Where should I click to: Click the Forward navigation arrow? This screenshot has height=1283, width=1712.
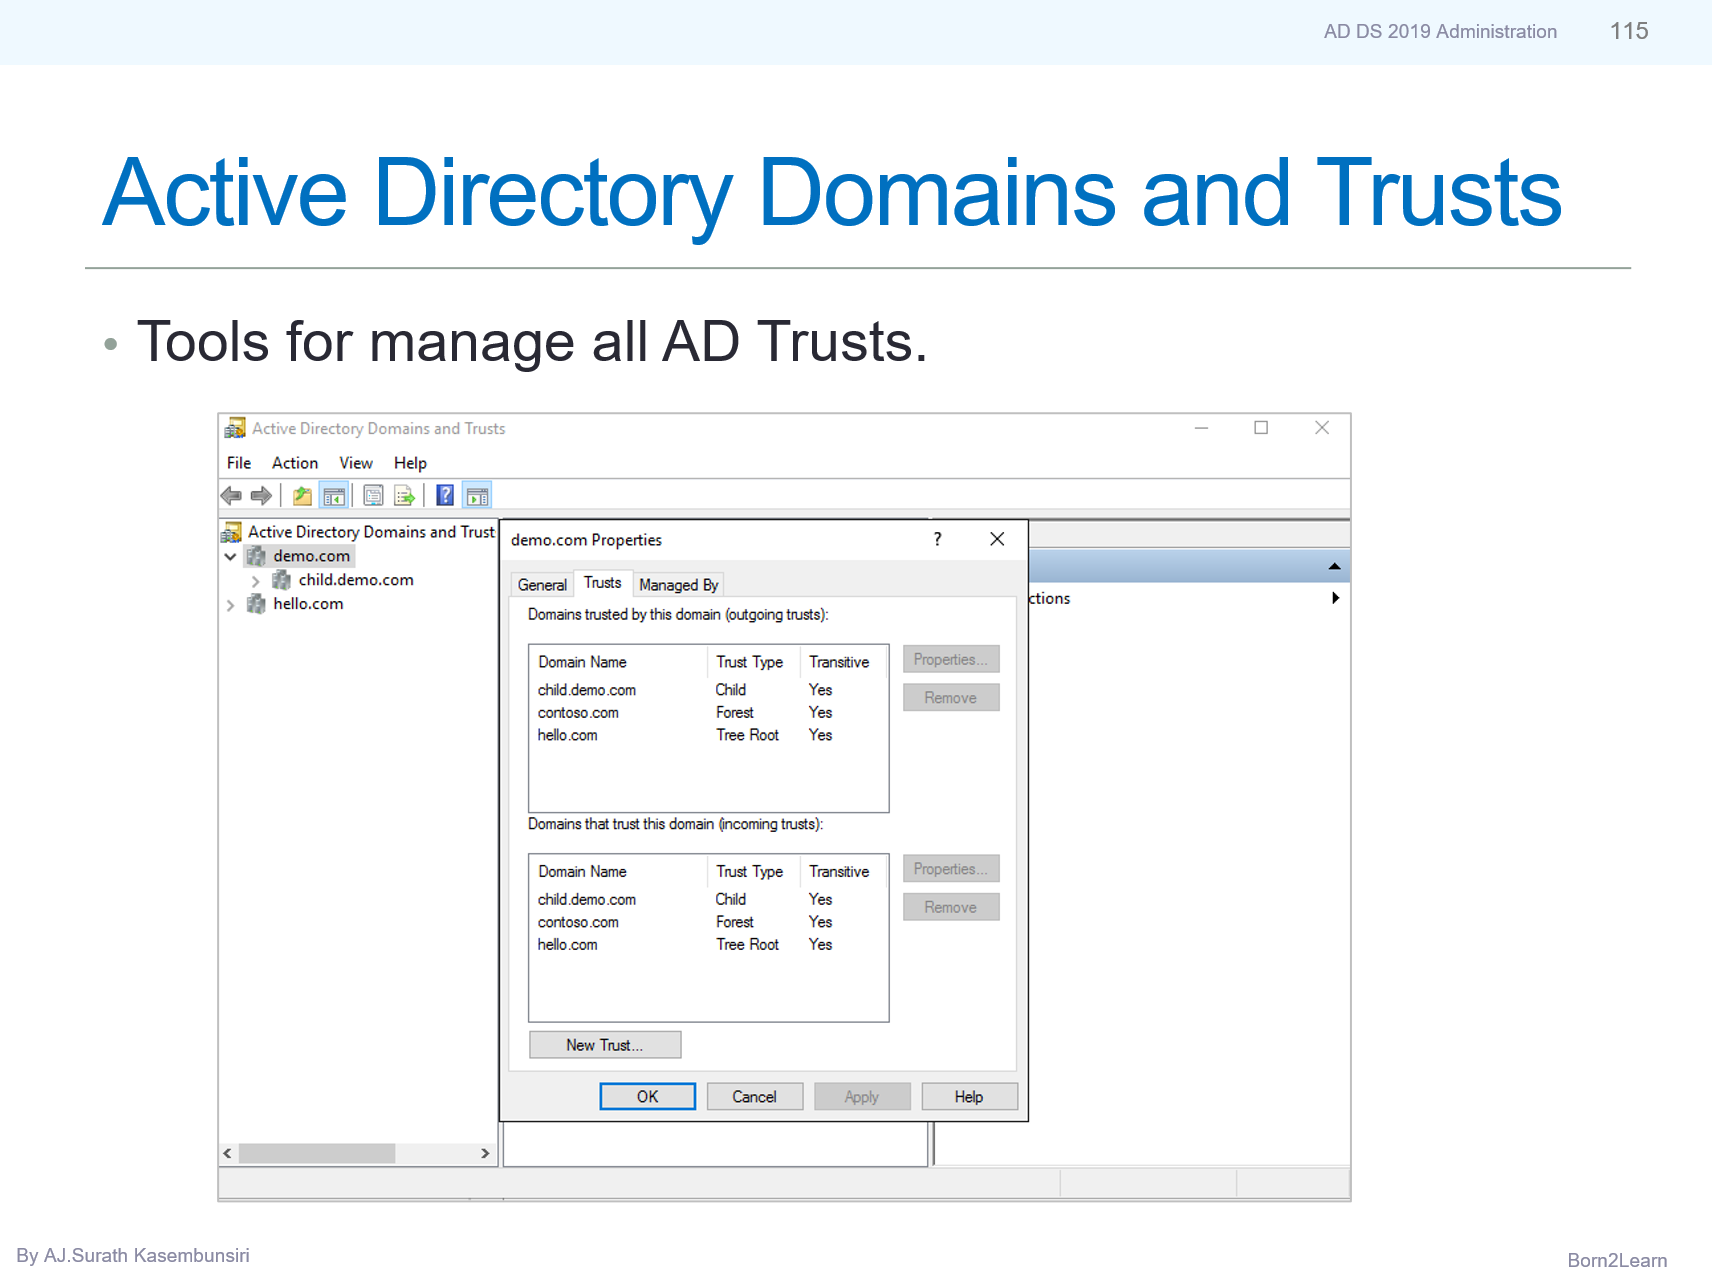pos(261,495)
